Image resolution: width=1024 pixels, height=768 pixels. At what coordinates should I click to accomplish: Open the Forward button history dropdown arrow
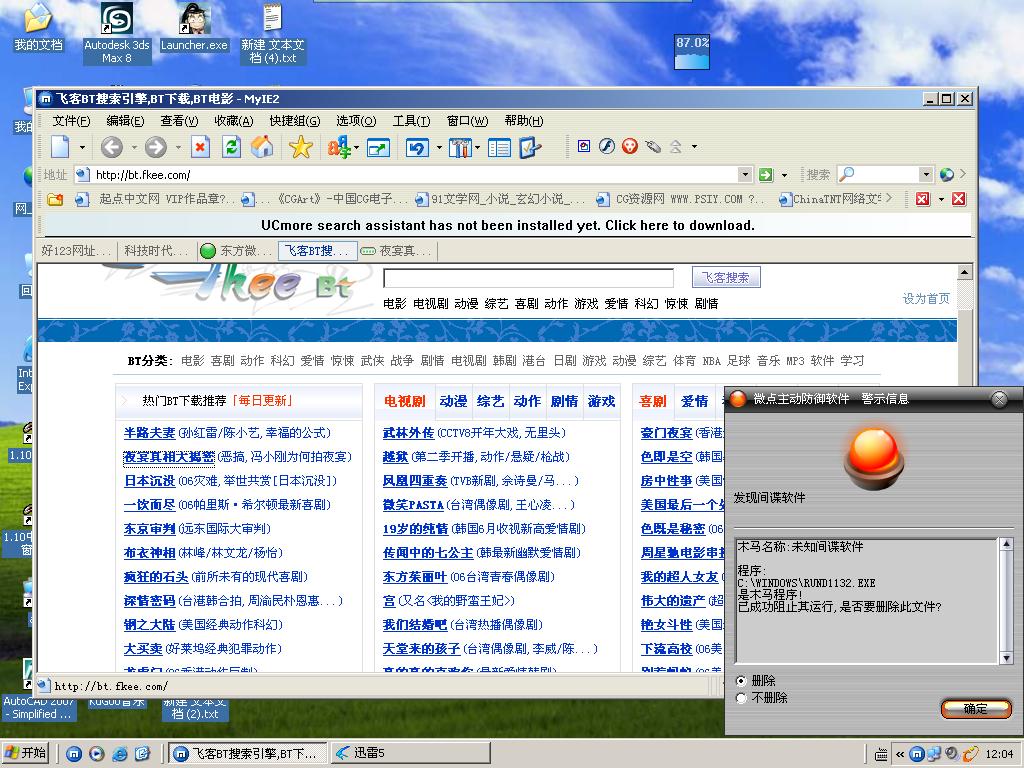pos(178,148)
